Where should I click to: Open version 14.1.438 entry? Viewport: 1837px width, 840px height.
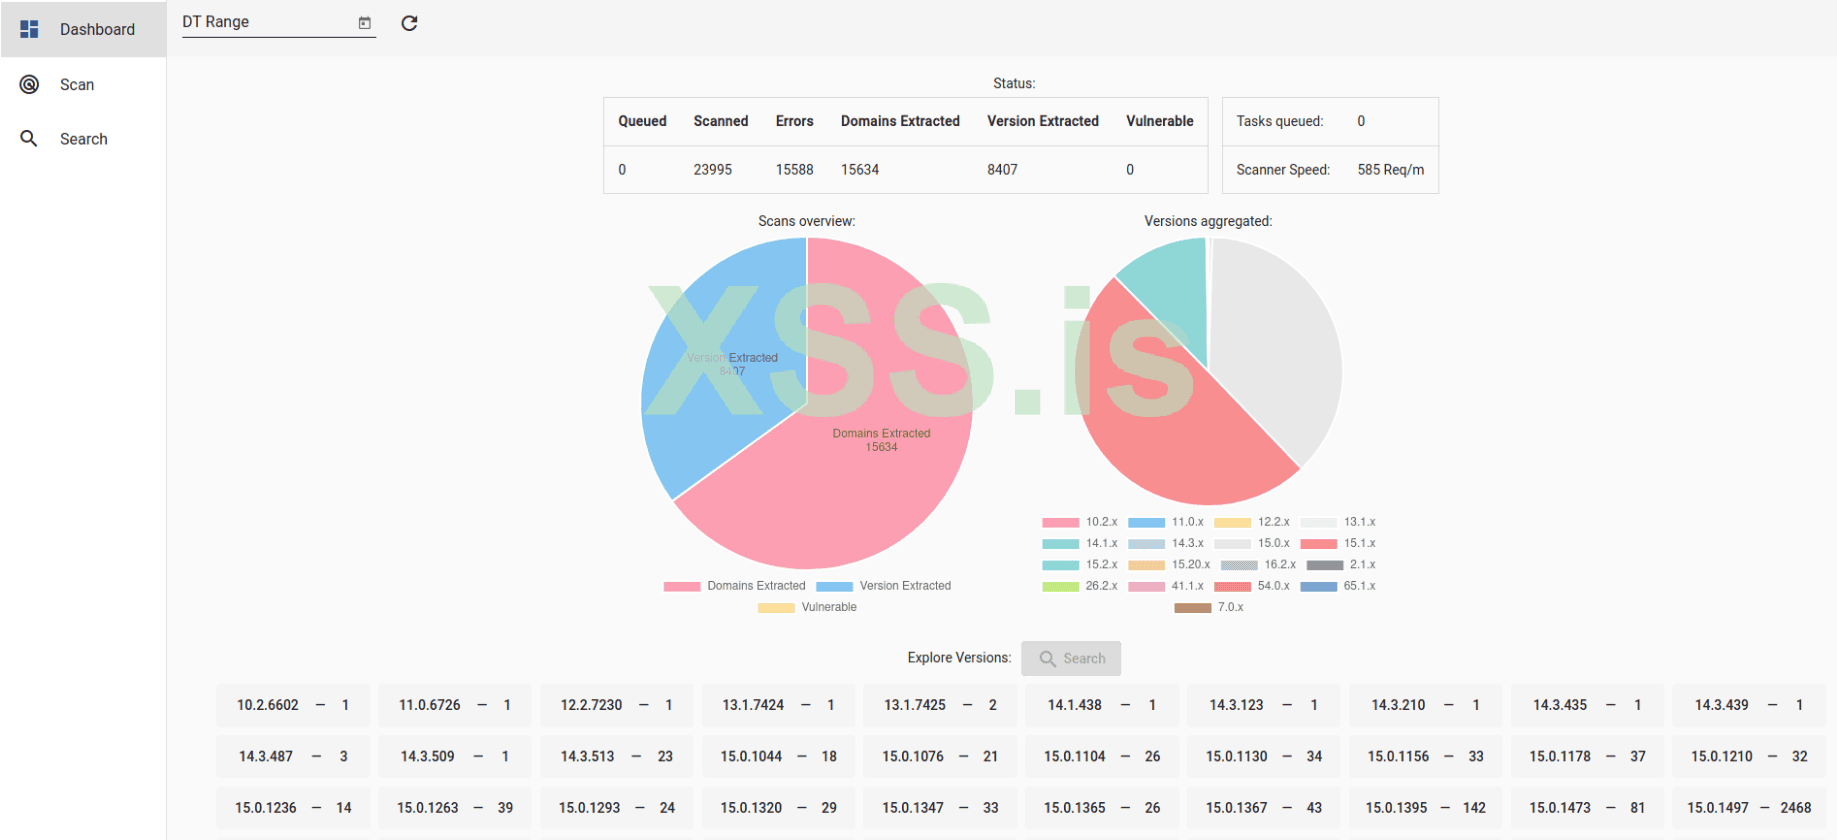pyautogui.click(x=1102, y=705)
